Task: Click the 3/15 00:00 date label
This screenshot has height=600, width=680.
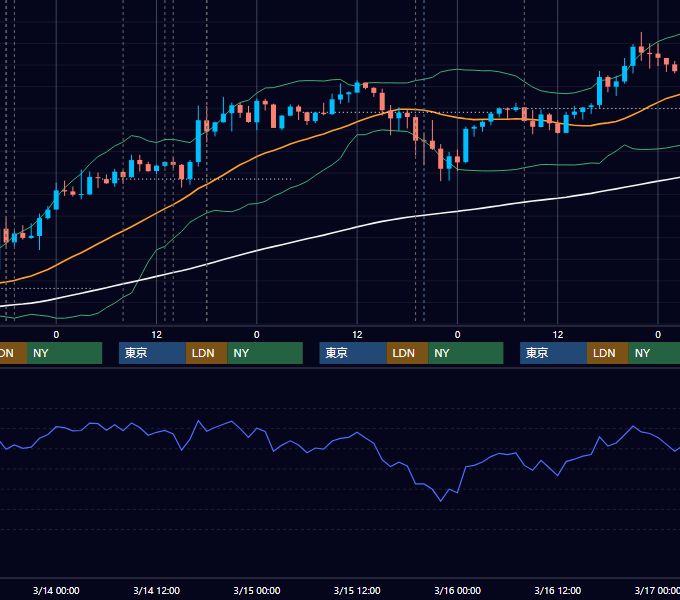Action: [x=257, y=590]
